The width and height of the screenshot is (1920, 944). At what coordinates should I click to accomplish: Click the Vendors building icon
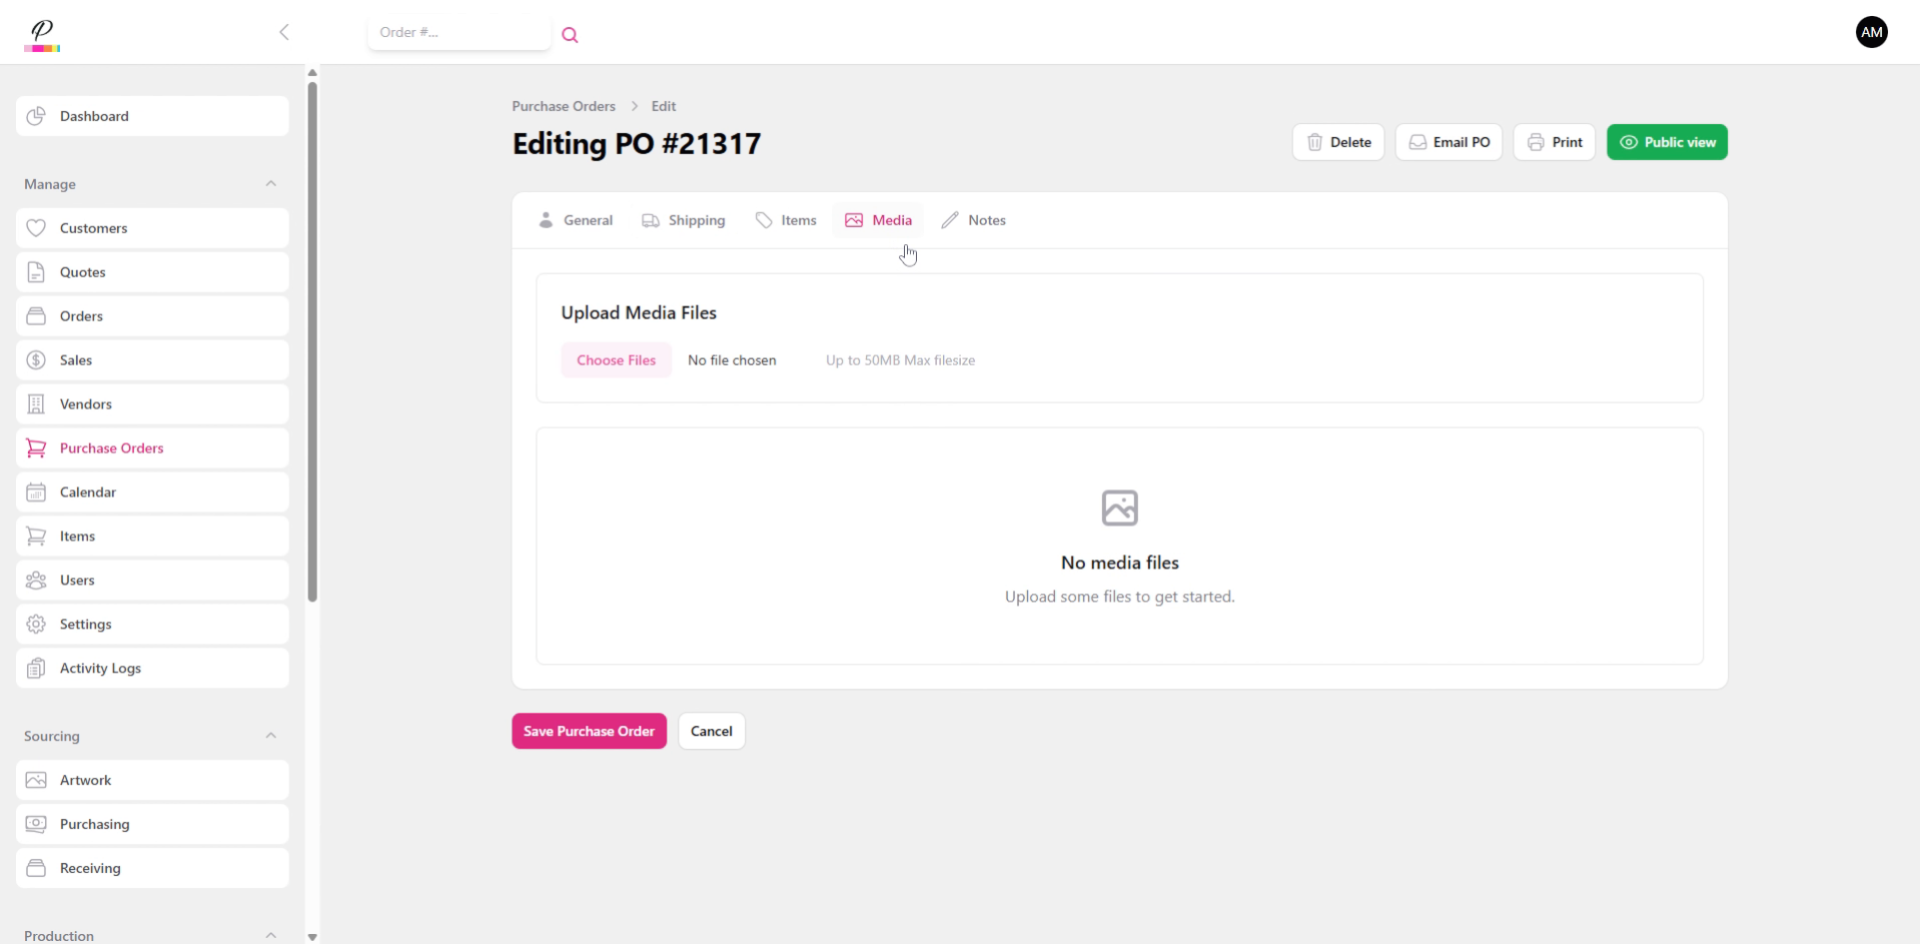pyautogui.click(x=36, y=403)
